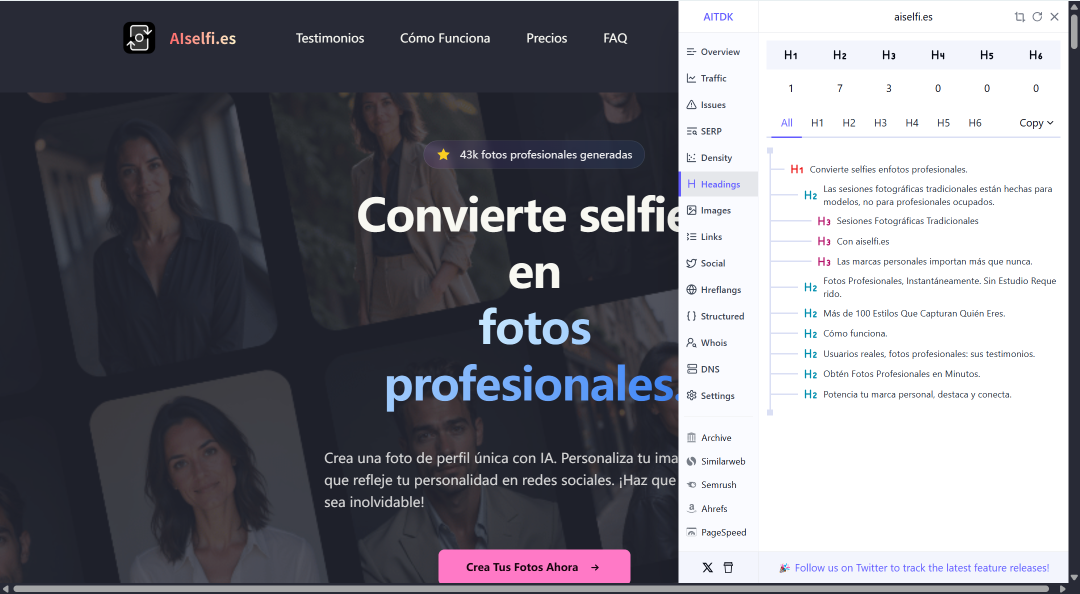Click H2 row 'Más de 100 Estilos Que Capturan Quién Eres.'

(914, 314)
